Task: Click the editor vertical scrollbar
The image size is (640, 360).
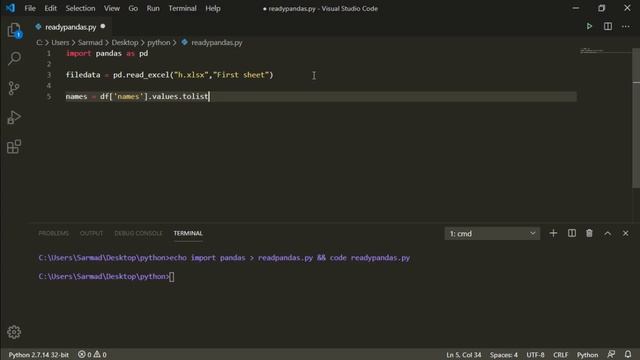Action: pos(636,118)
